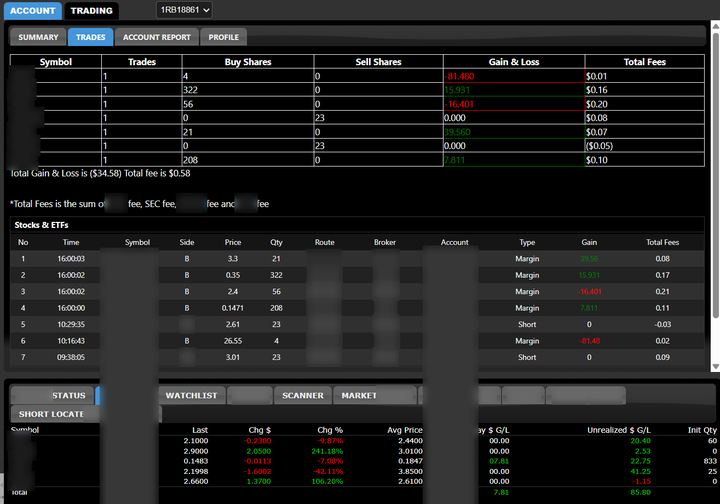The height and width of the screenshot is (504, 720).
Task: Select the 15.931 gain cell in summary table
Action: click(514, 90)
